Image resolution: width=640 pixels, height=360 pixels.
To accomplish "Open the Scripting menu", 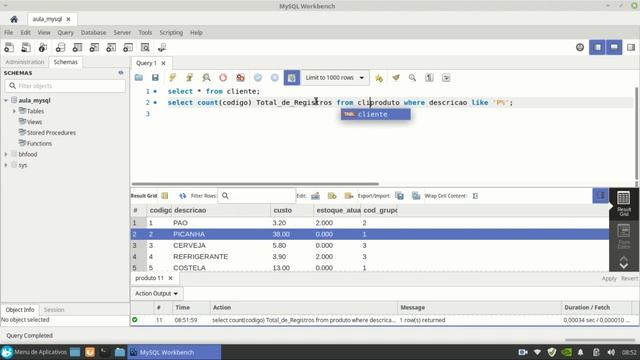I will [x=171, y=32].
